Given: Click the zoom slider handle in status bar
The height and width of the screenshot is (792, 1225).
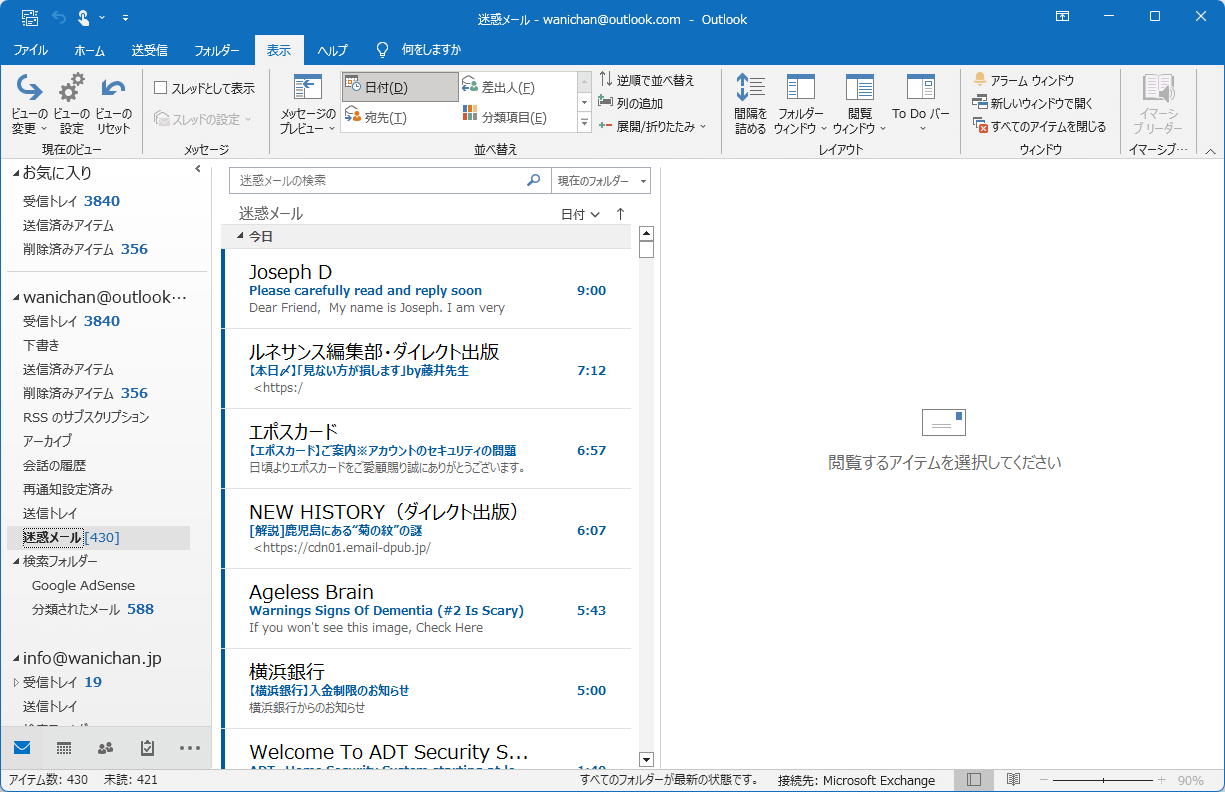Looking at the screenshot, I should (x=1104, y=780).
